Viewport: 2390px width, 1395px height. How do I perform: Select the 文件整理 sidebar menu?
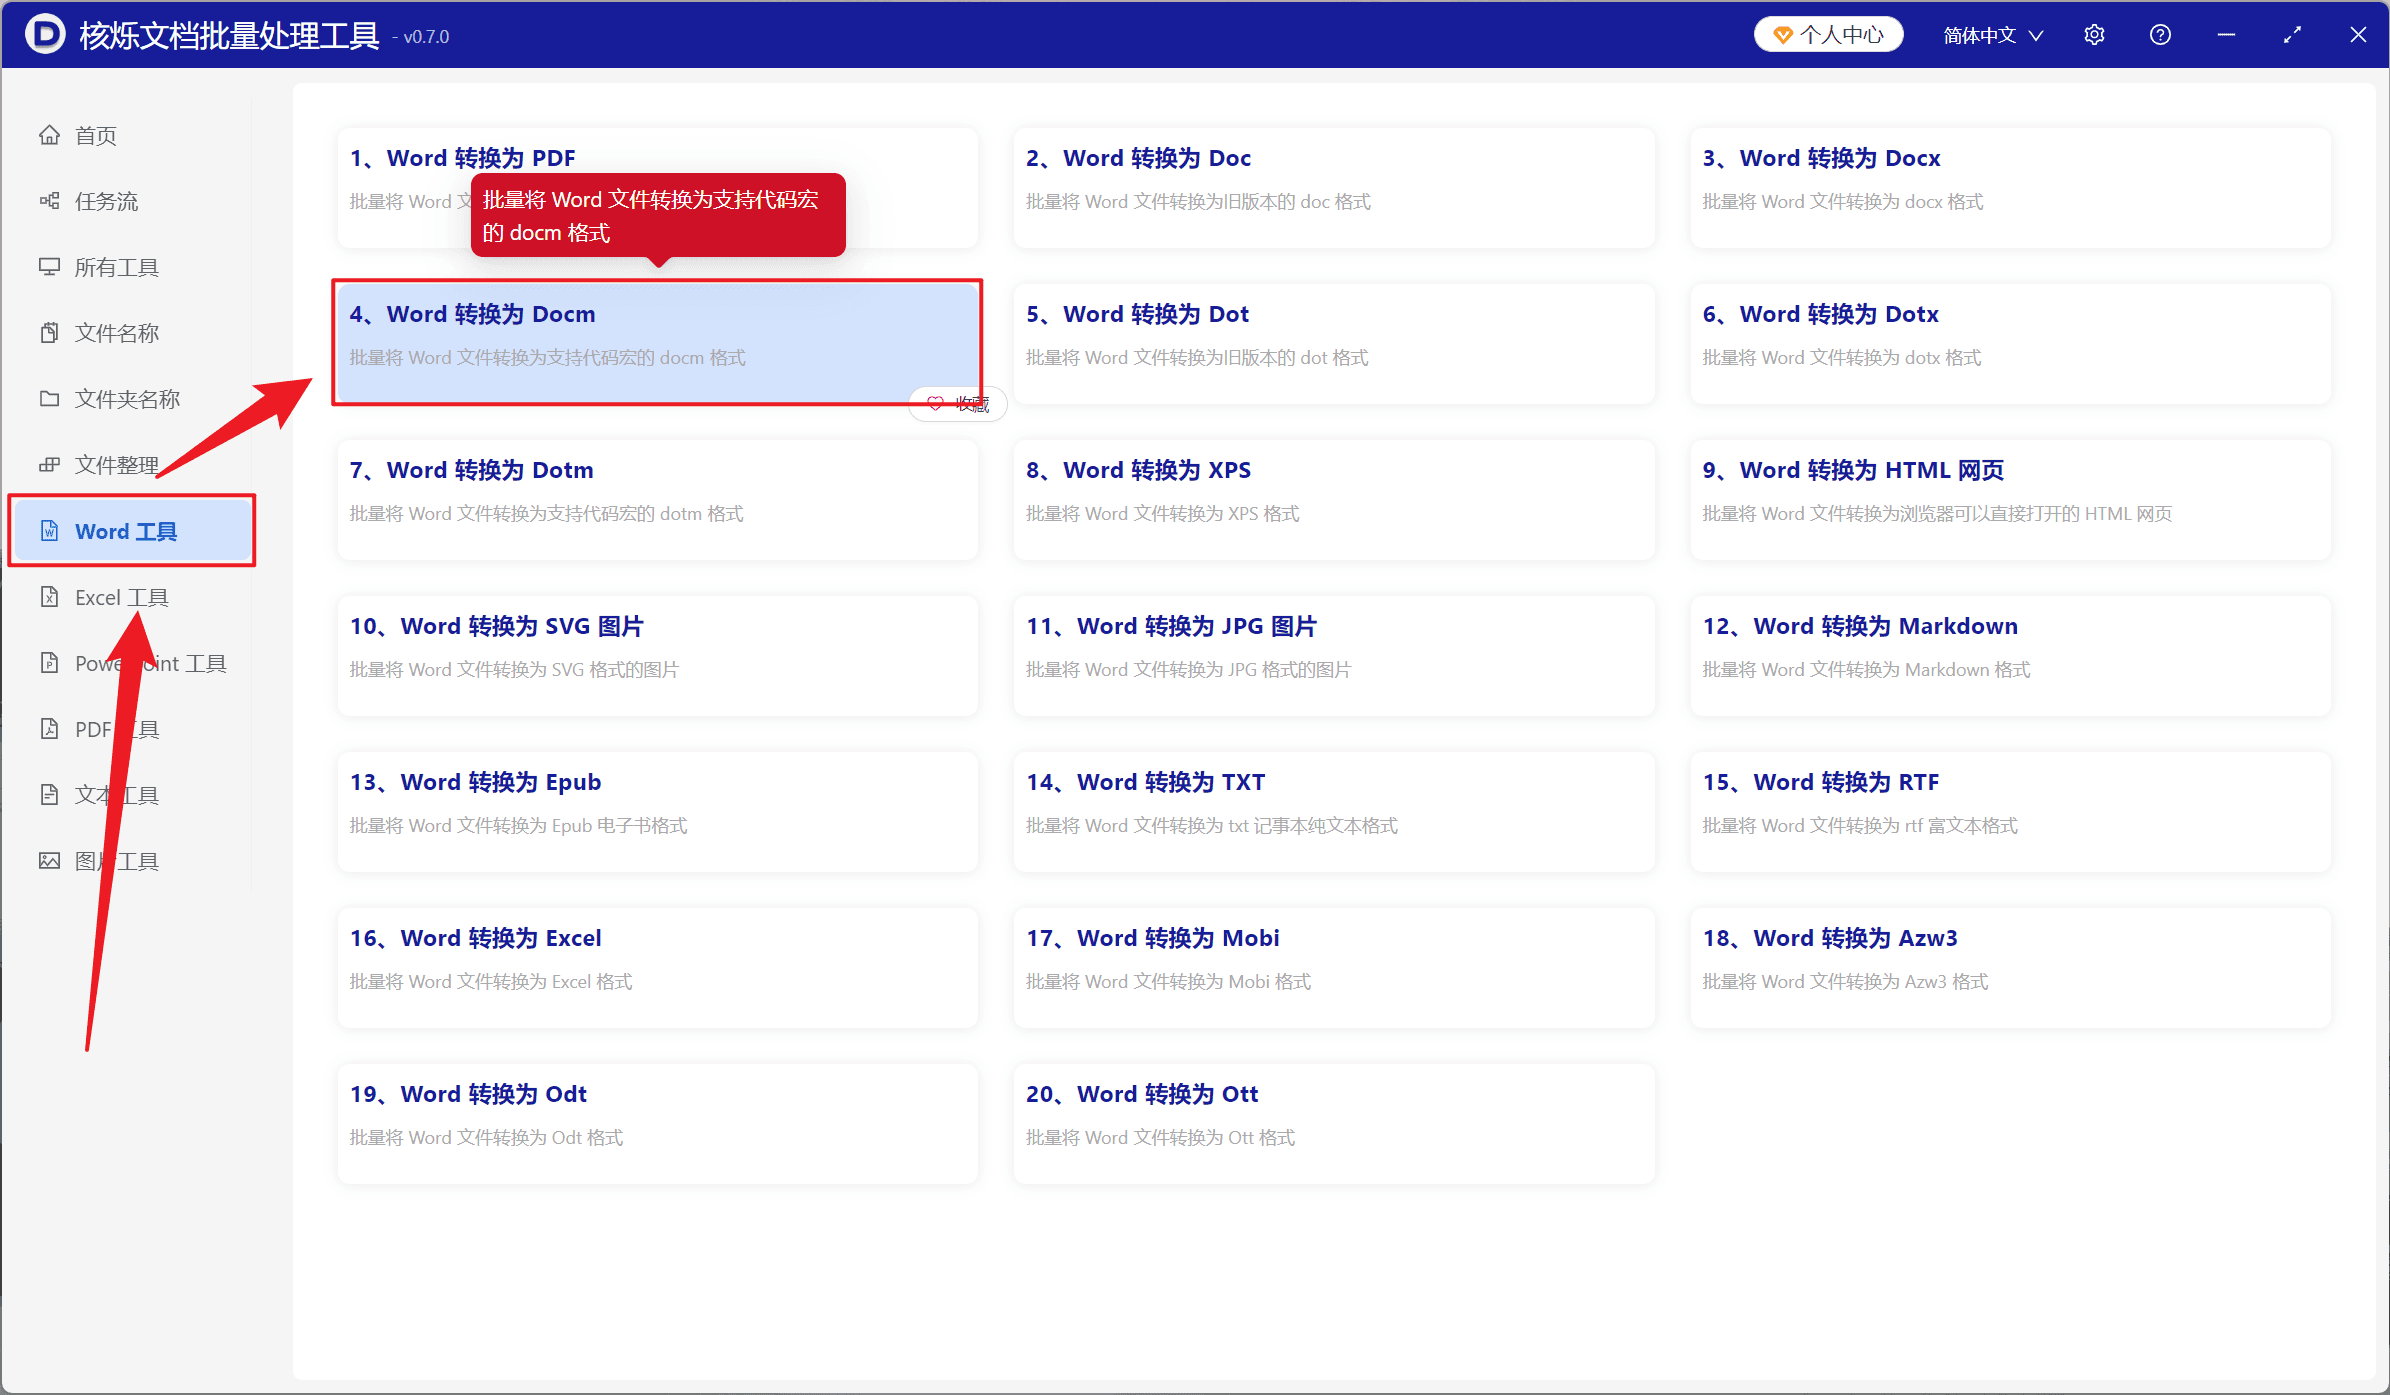pos(130,465)
